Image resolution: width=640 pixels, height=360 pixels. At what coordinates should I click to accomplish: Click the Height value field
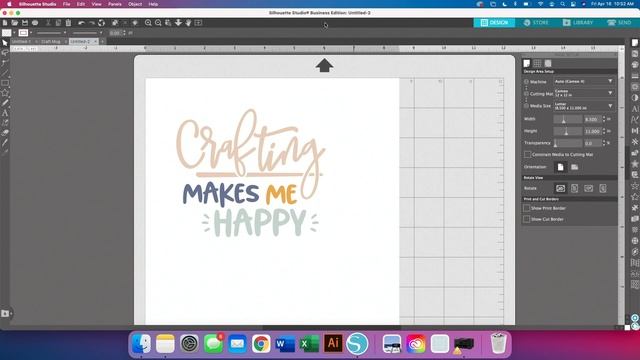[593, 131]
